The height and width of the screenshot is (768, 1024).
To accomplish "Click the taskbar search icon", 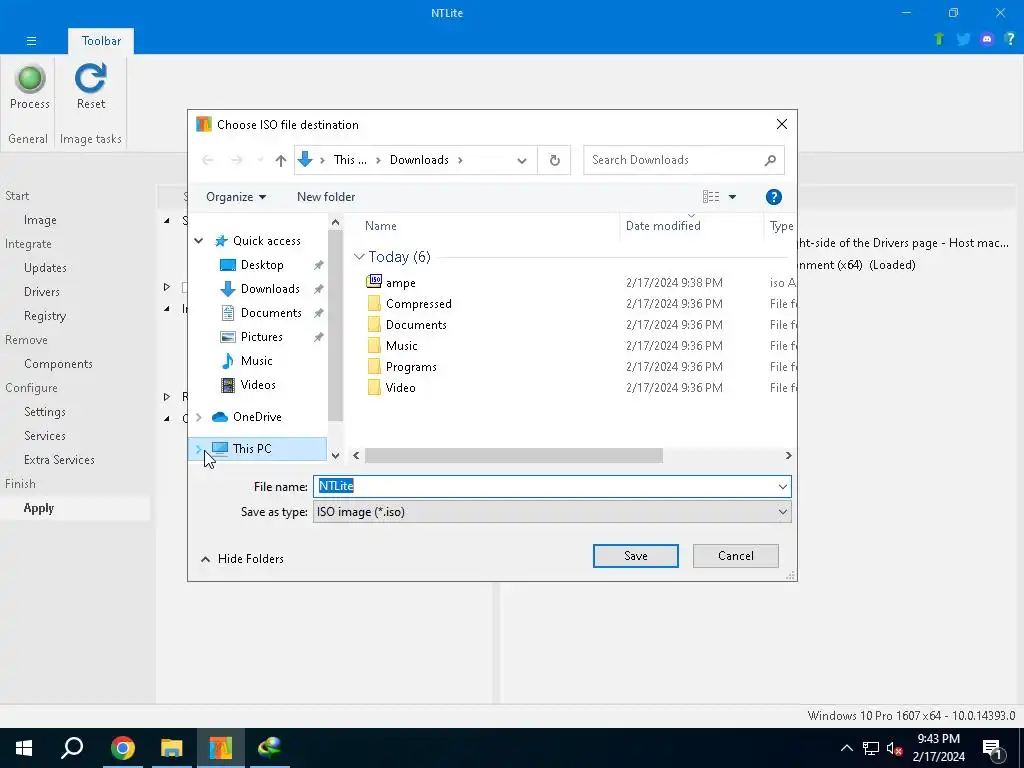I will pyautogui.click(x=72, y=748).
